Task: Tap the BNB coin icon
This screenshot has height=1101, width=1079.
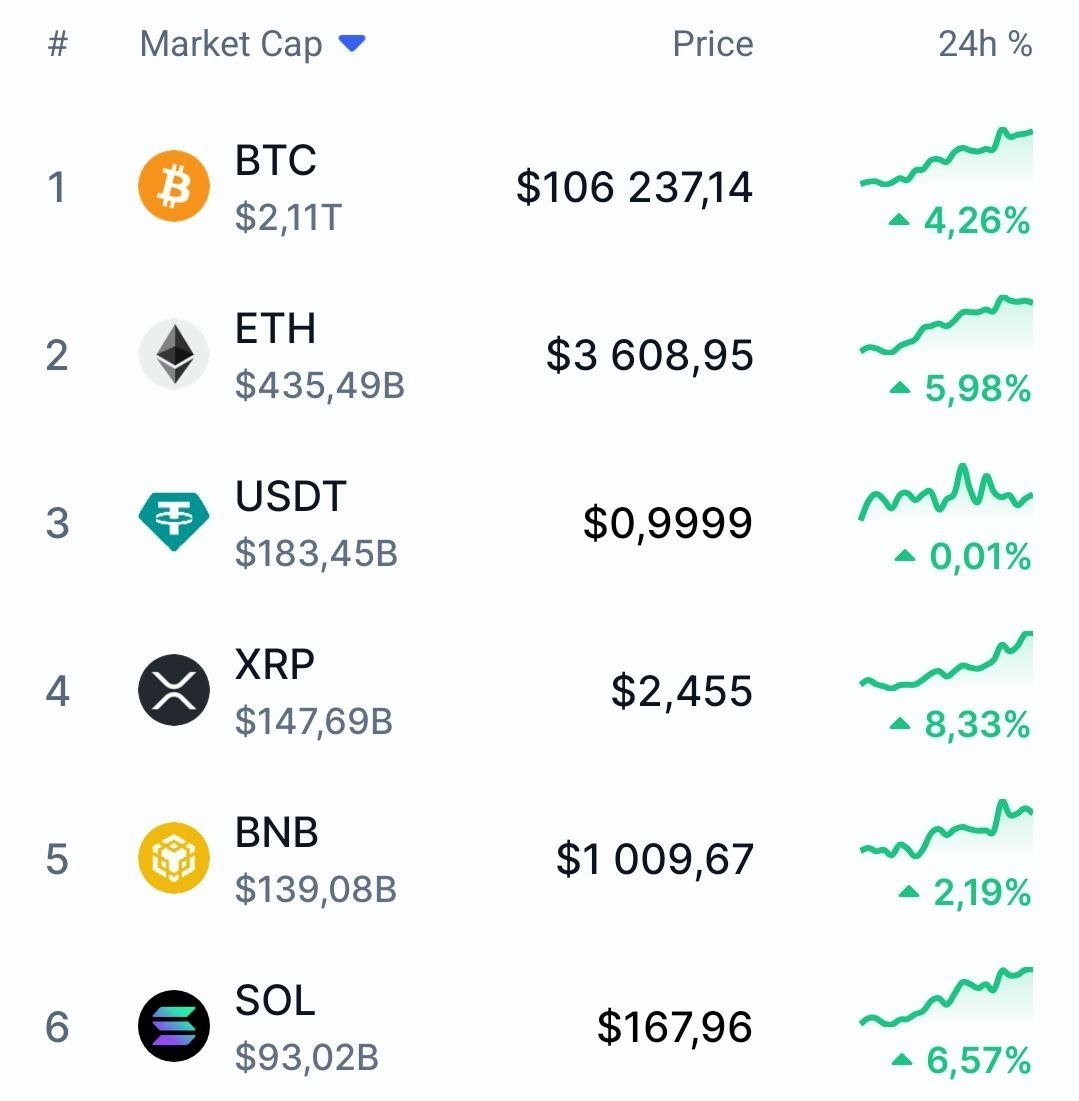Action: 174,858
